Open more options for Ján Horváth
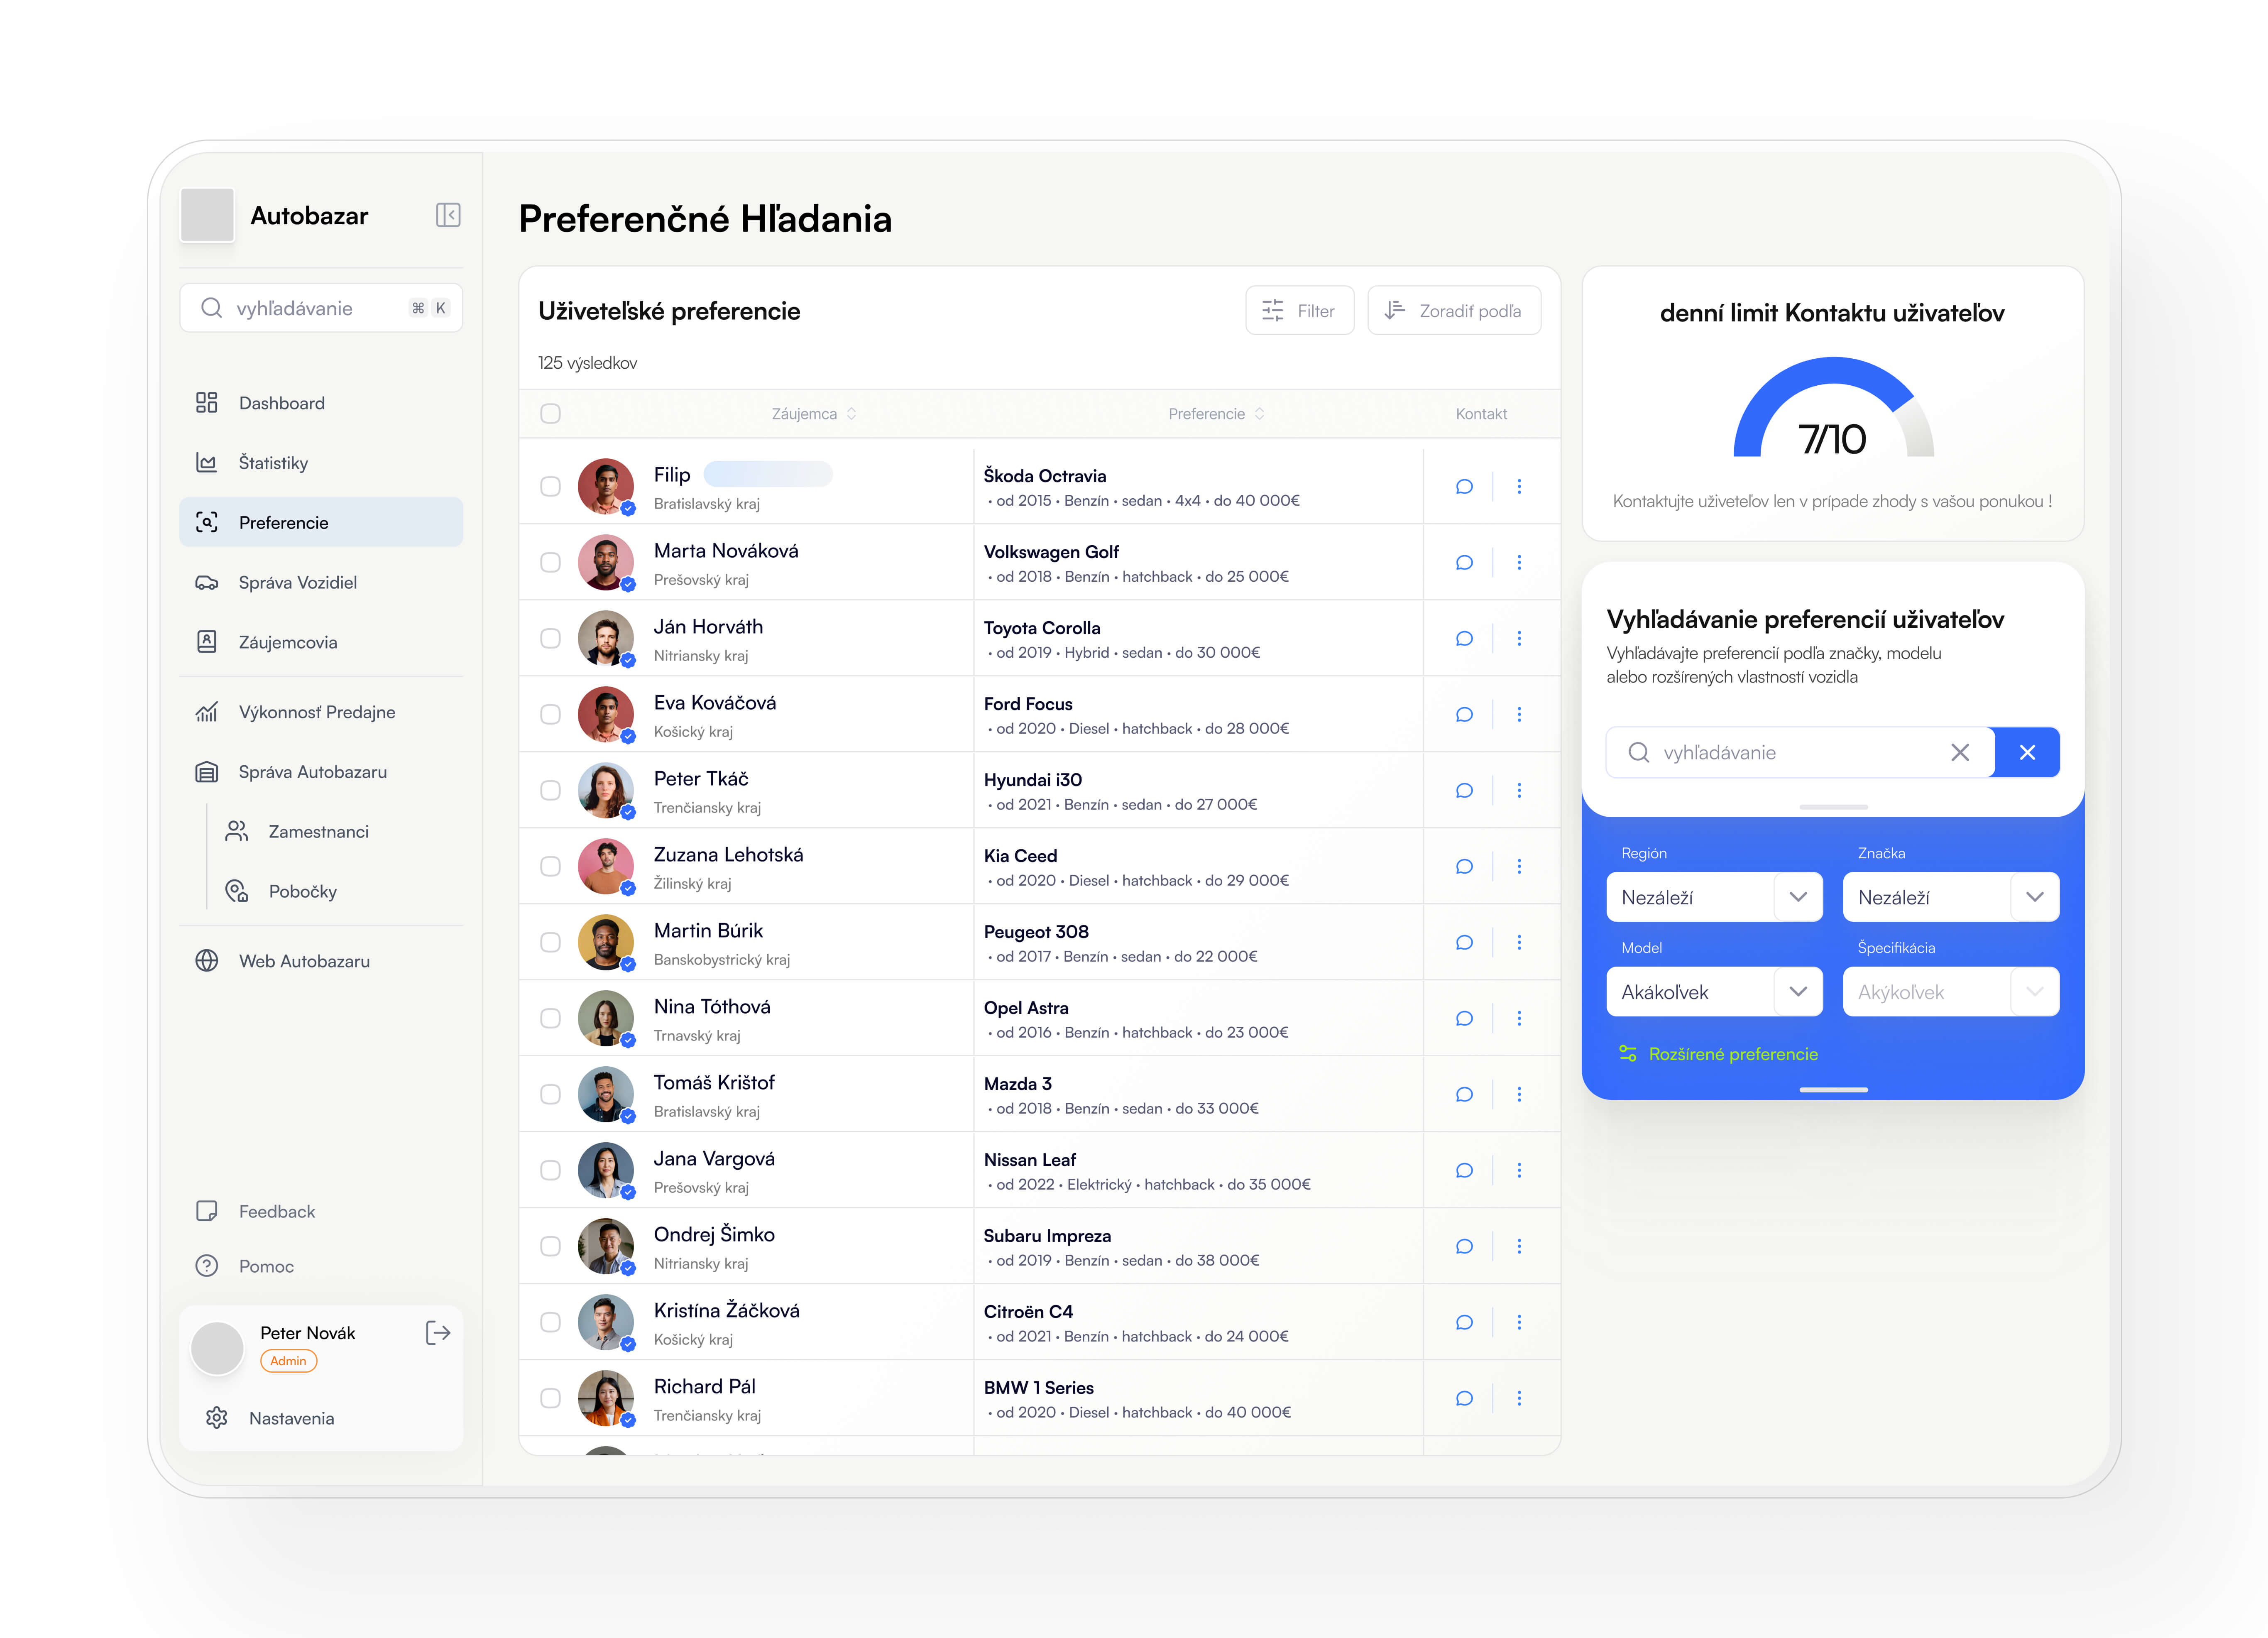This screenshot has height=1638, width=2268. click(1519, 638)
